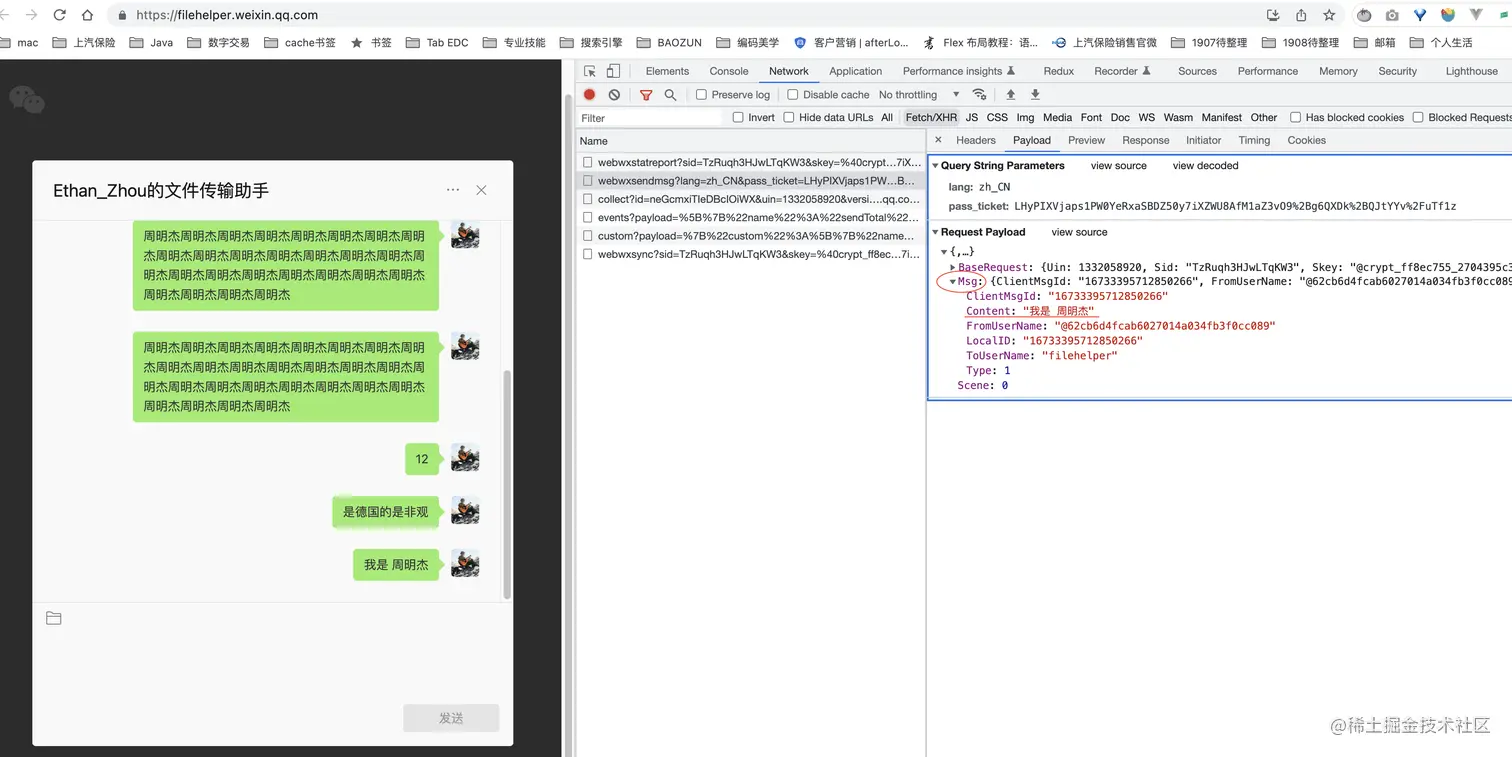Image resolution: width=1512 pixels, height=757 pixels.
Task: Open the Headers tab of the request
Action: pyautogui.click(x=976, y=140)
